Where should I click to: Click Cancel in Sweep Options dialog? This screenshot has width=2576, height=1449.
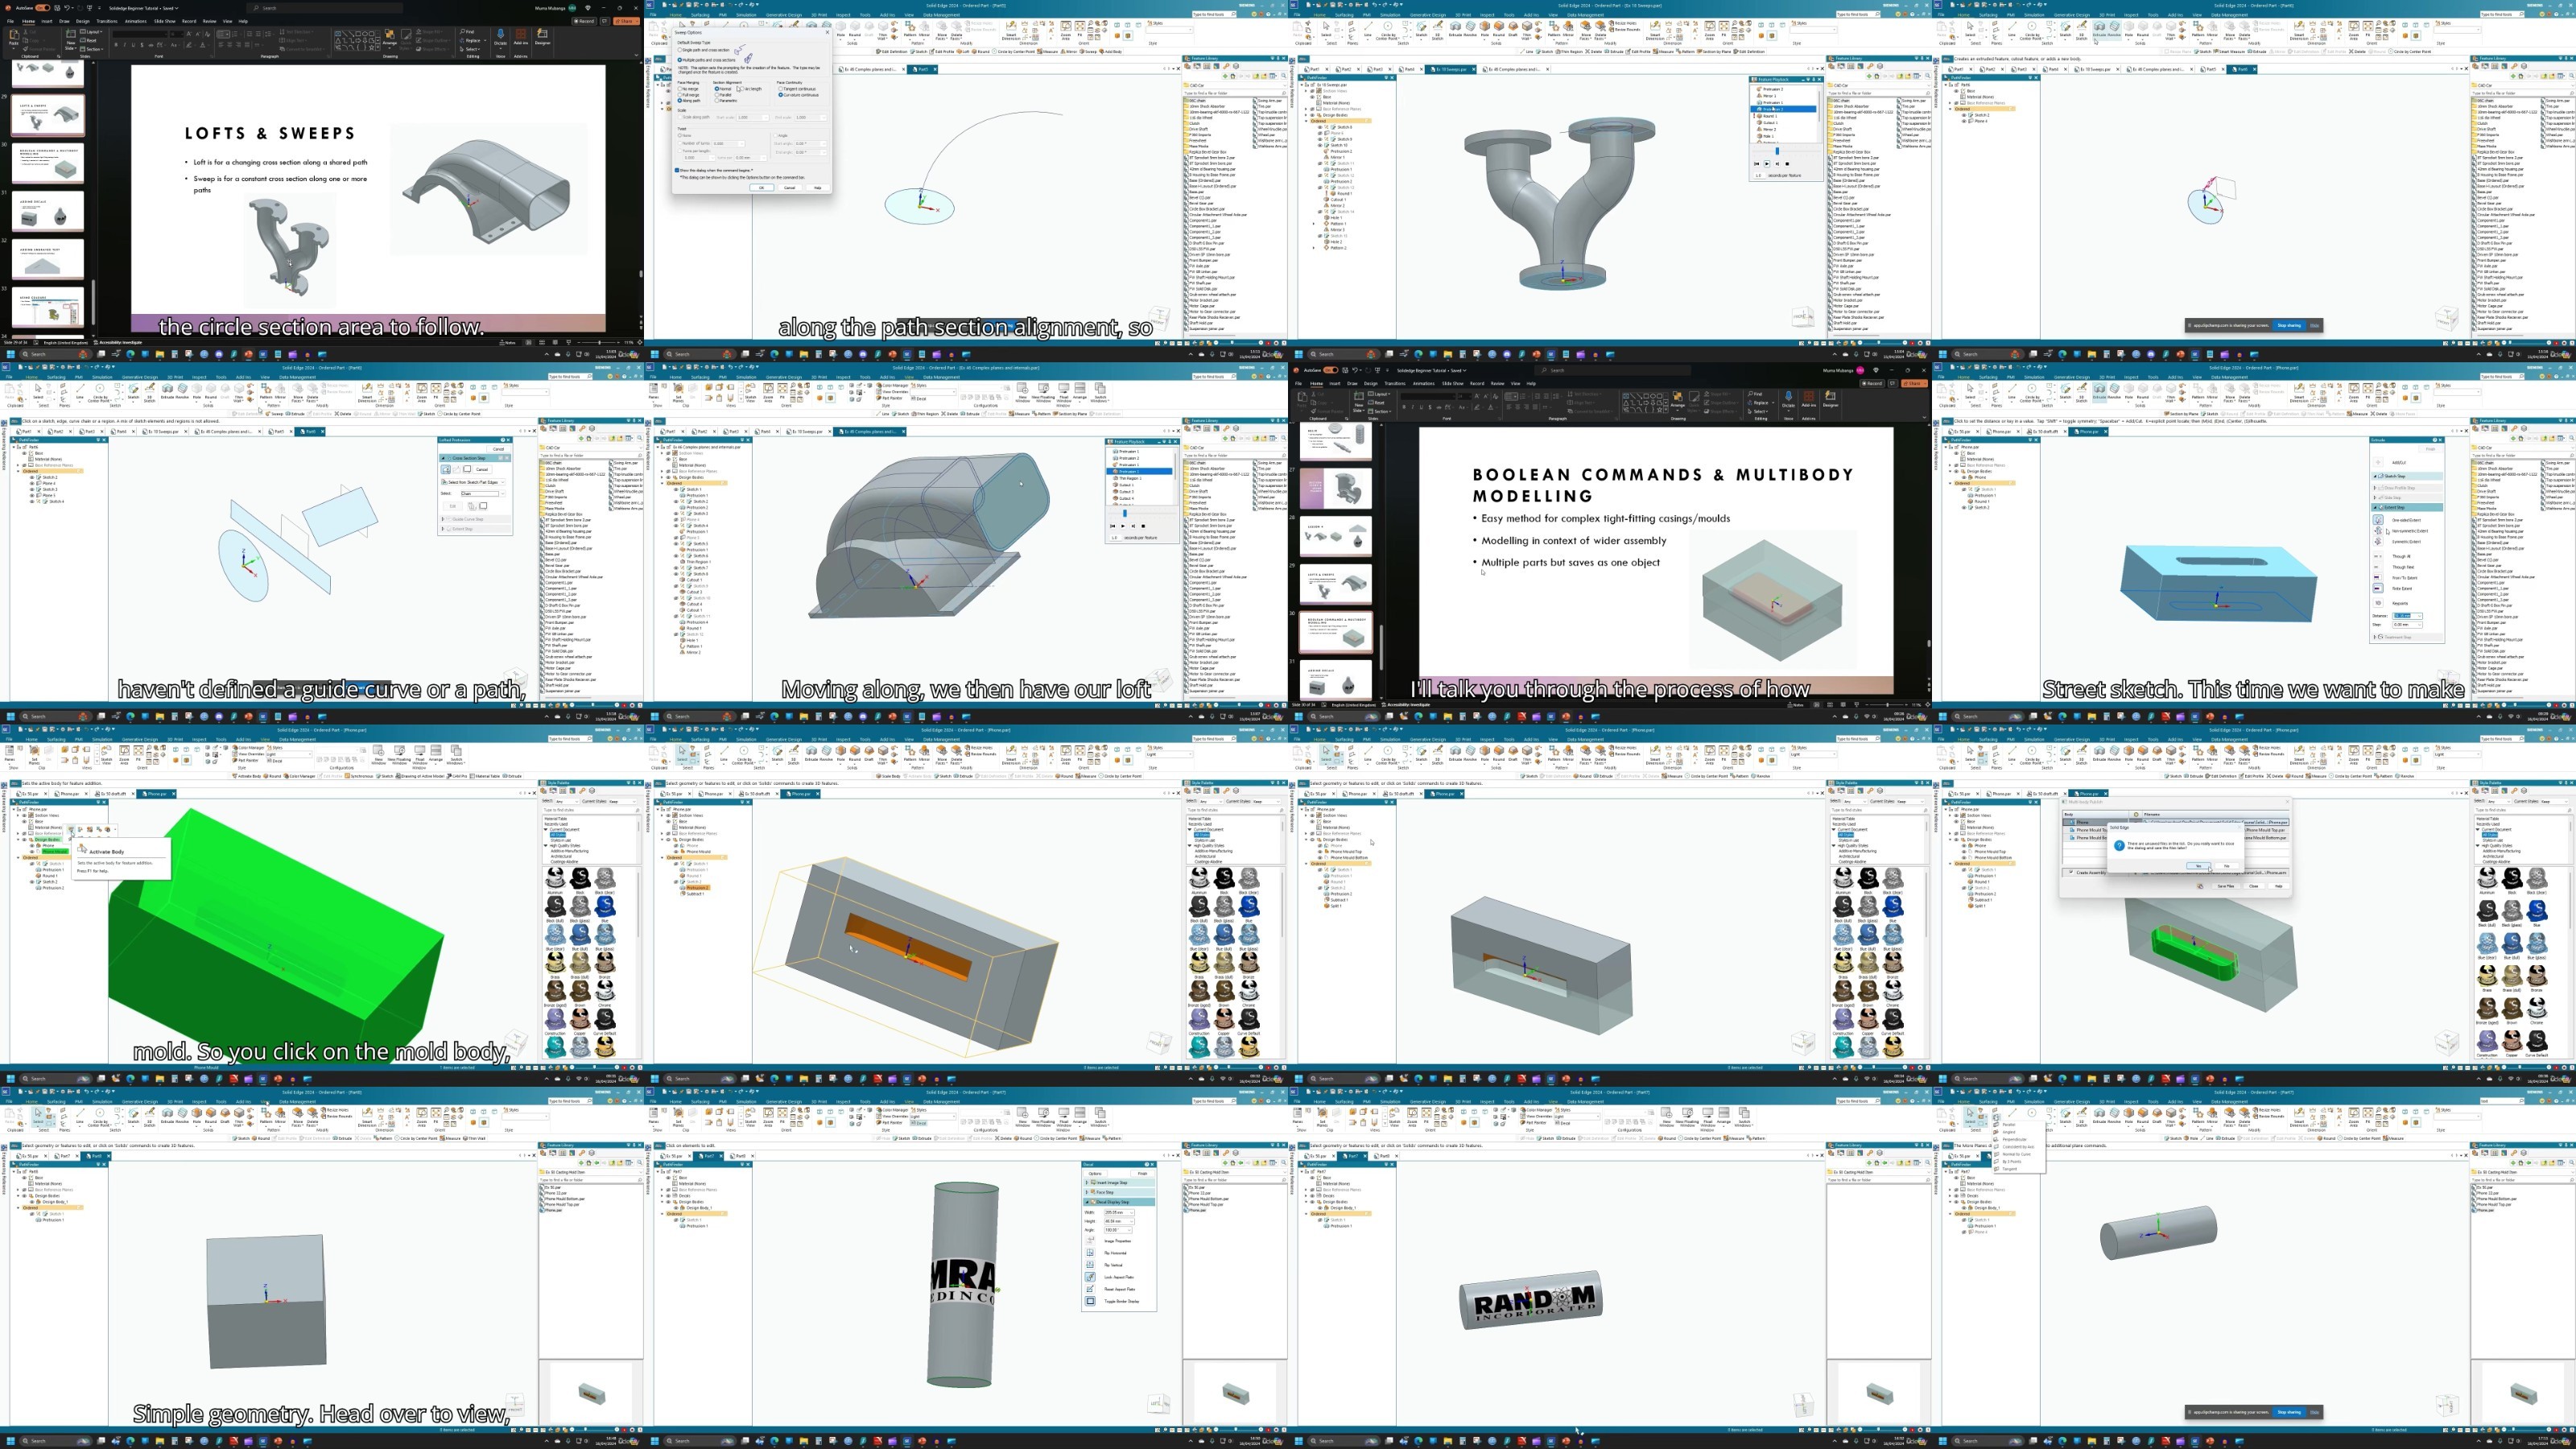pos(790,188)
